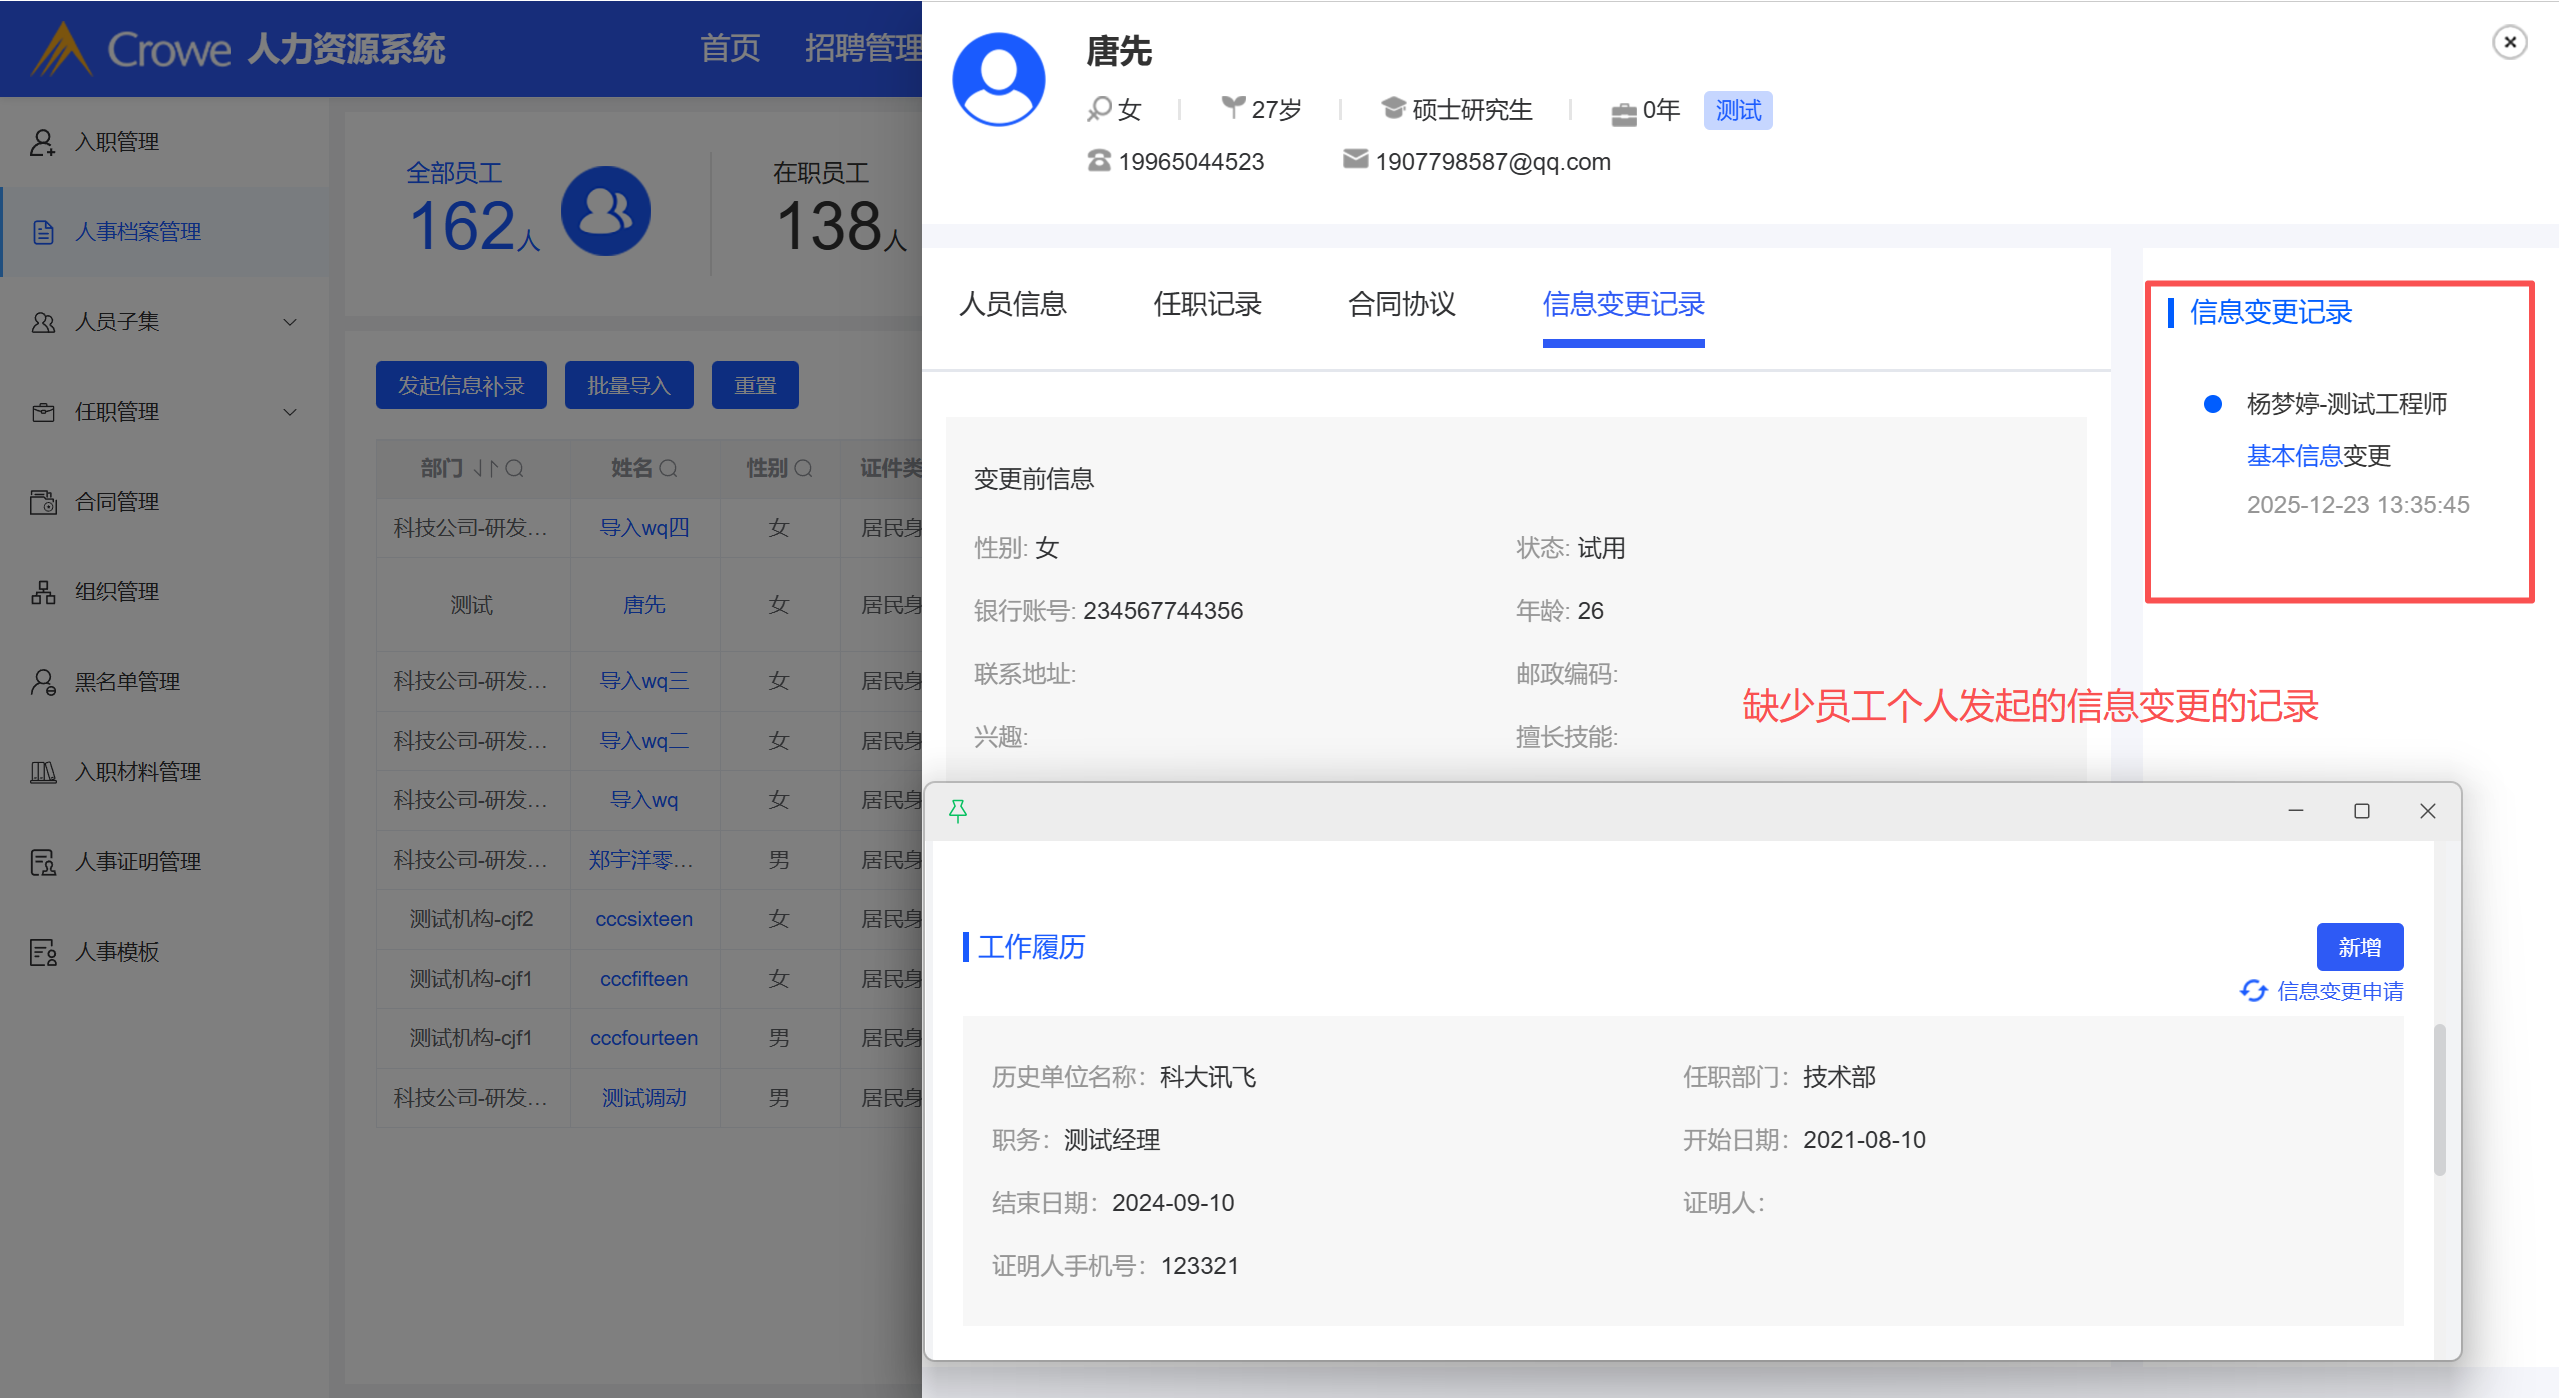This screenshot has width=2559, height=1398.
Task: Expand the 任职管理 submenu chevron
Action: pyautogui.click(x=290, y=412)
